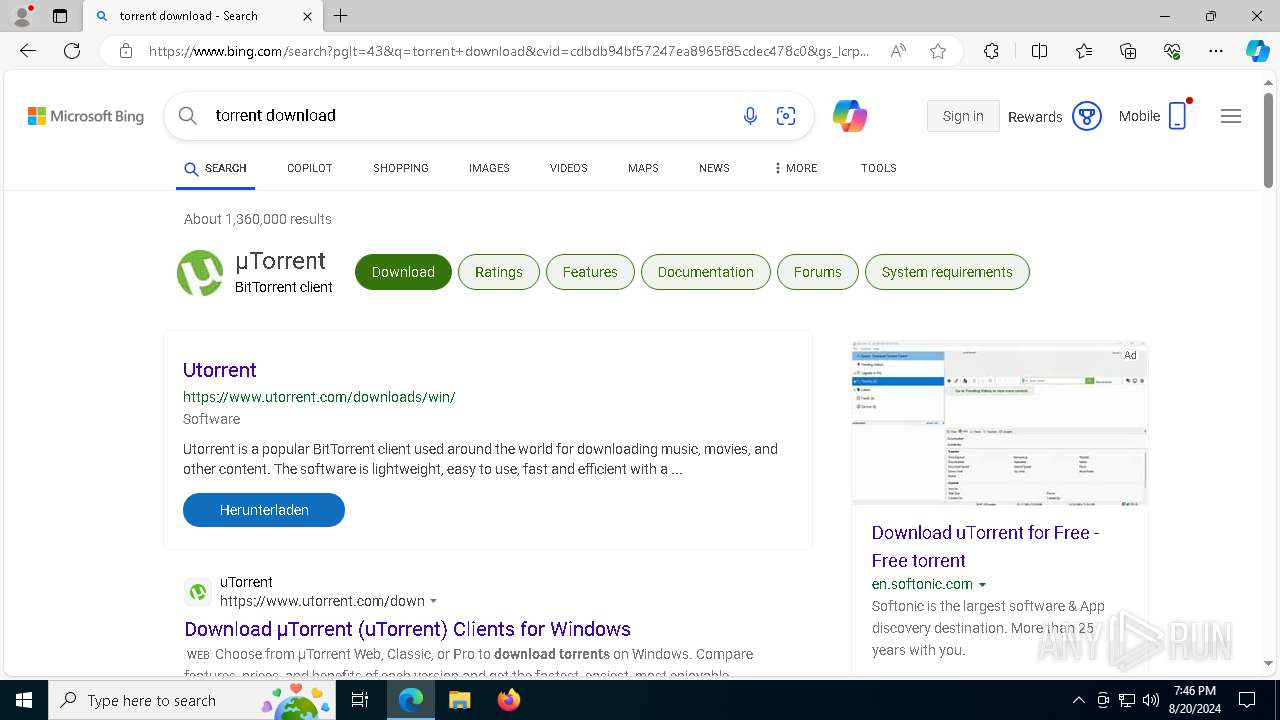Open Download µTorrent Clients for Windows link
The height and width of the screenshot is (720, 1280).
coord(407,629)
